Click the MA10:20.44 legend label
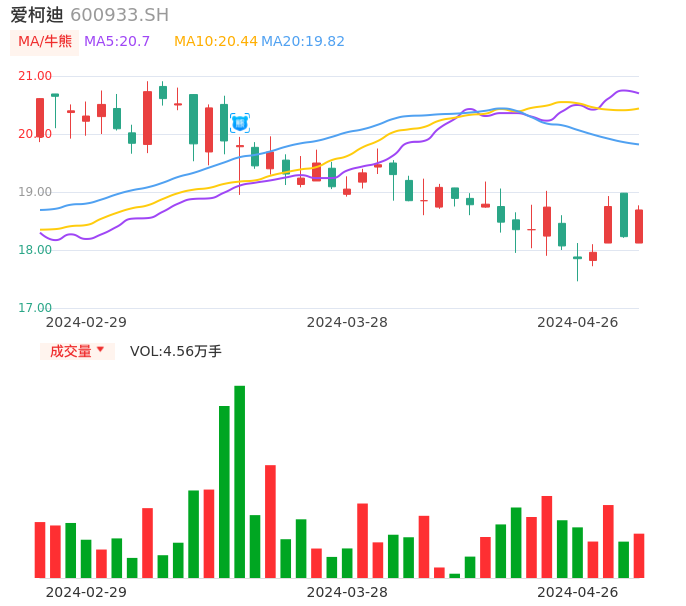 point(216,42)
